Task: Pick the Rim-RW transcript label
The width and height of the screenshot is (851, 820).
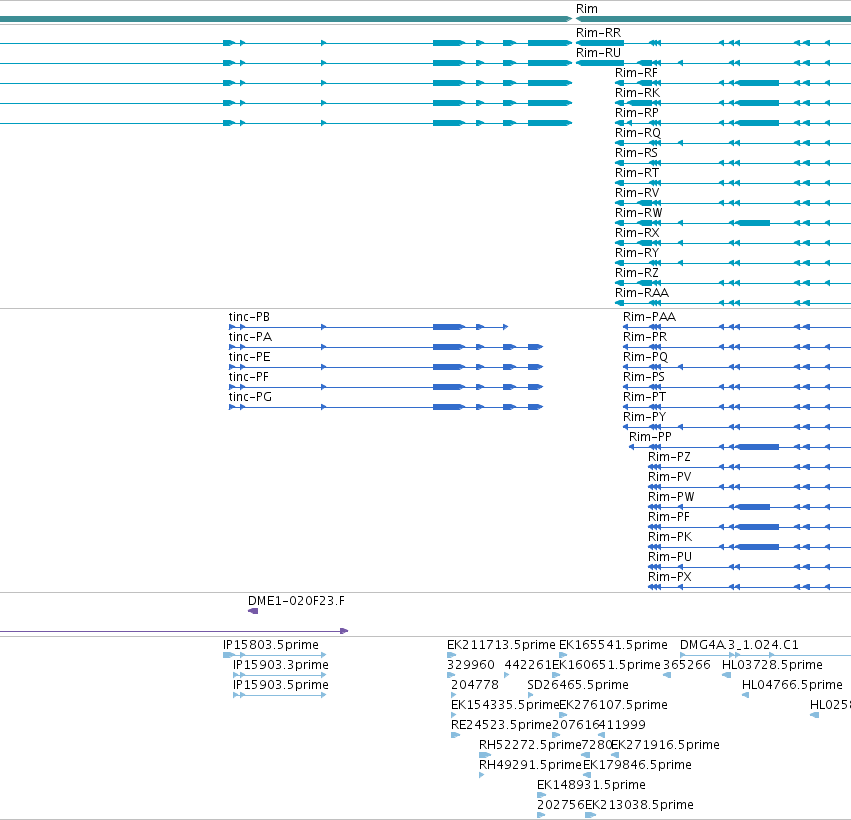Action: 638,213
